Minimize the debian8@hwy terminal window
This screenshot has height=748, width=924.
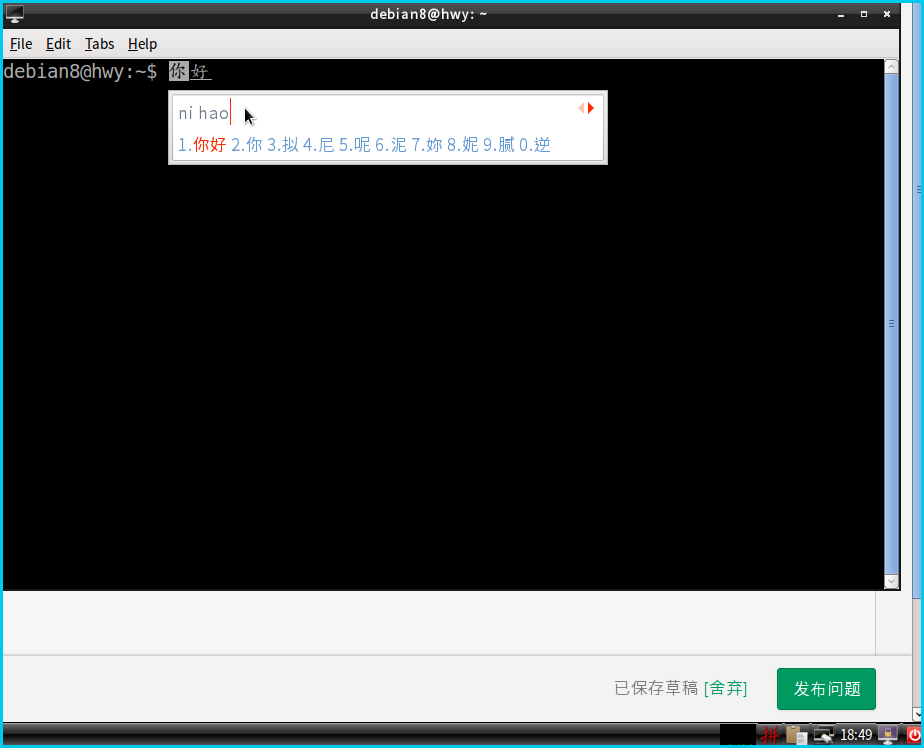[841, 14]
